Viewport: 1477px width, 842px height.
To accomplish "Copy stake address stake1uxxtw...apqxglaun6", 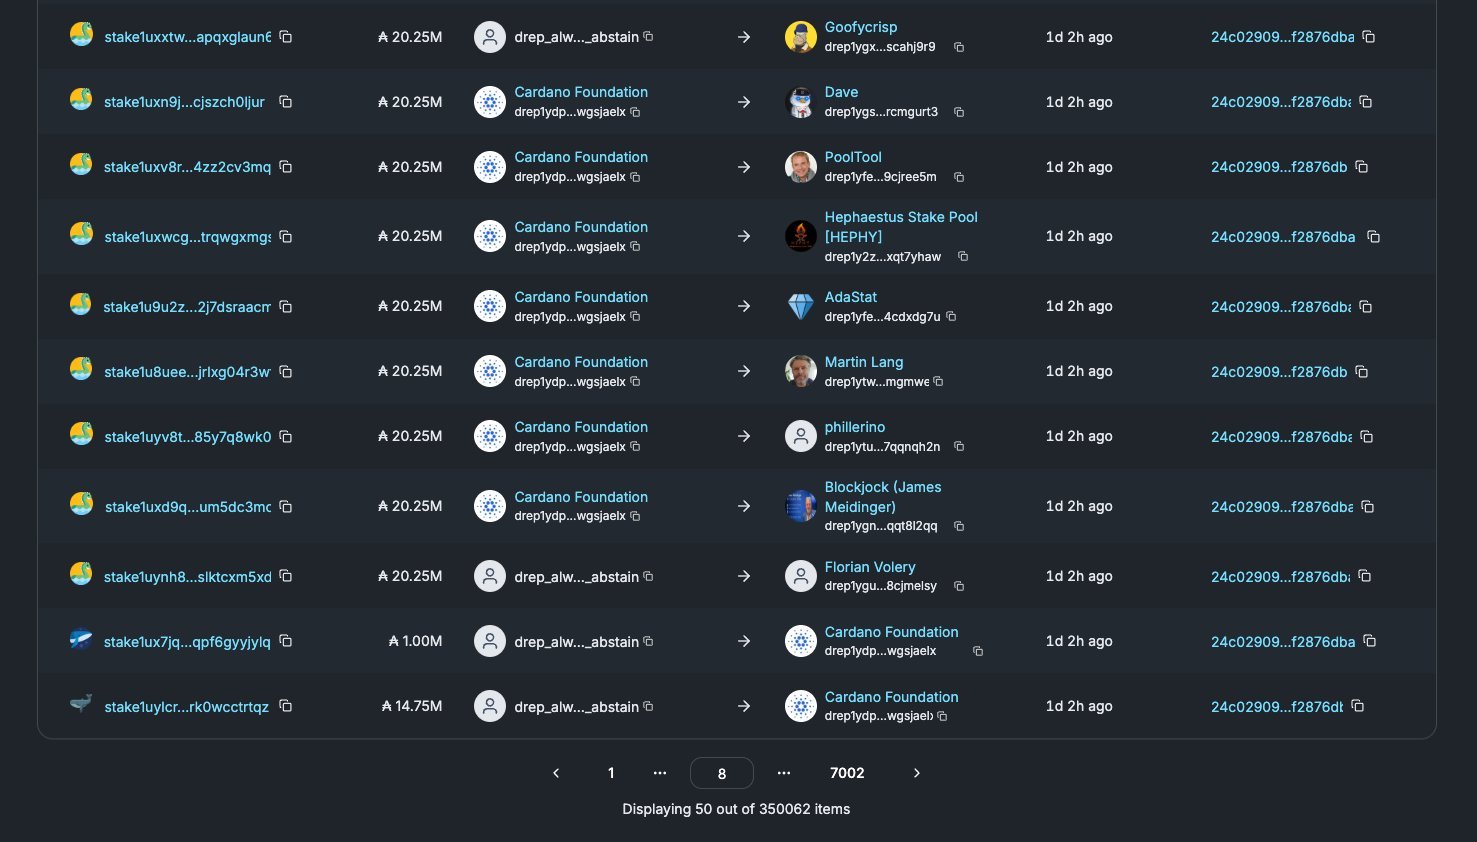I will (x=285, y=37).
